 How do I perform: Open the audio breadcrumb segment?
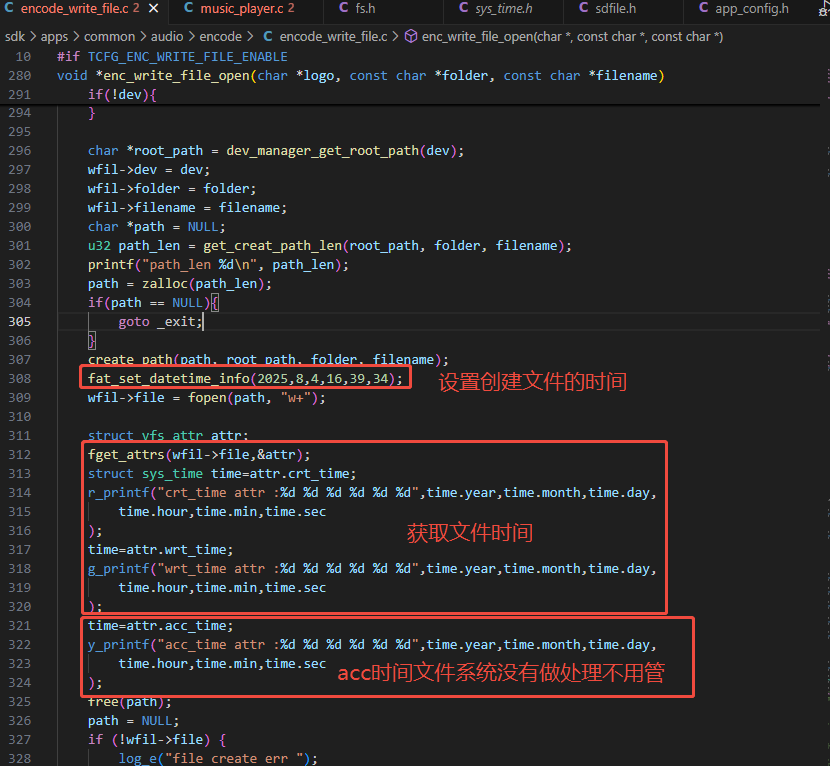tap(167, 37)
